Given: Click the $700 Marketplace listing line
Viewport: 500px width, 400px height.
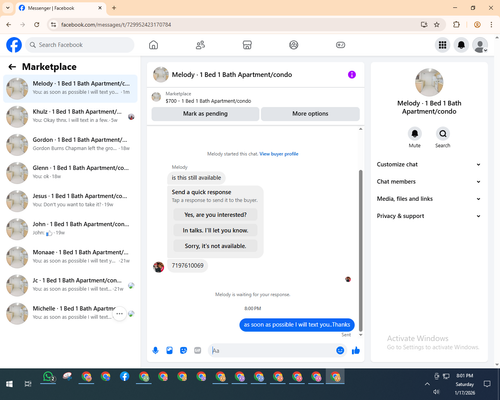Looking at the screenshot, I should pos(208,101).
